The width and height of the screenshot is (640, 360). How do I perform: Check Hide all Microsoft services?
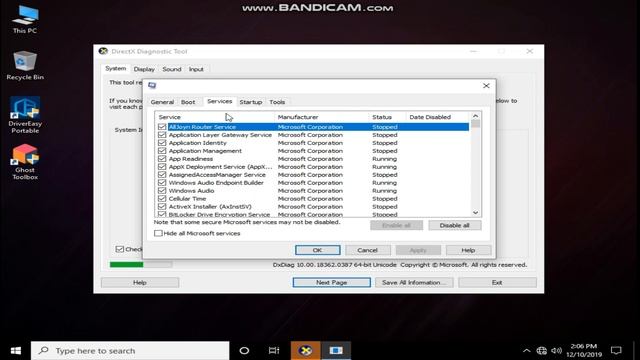[x=158, y=233]
